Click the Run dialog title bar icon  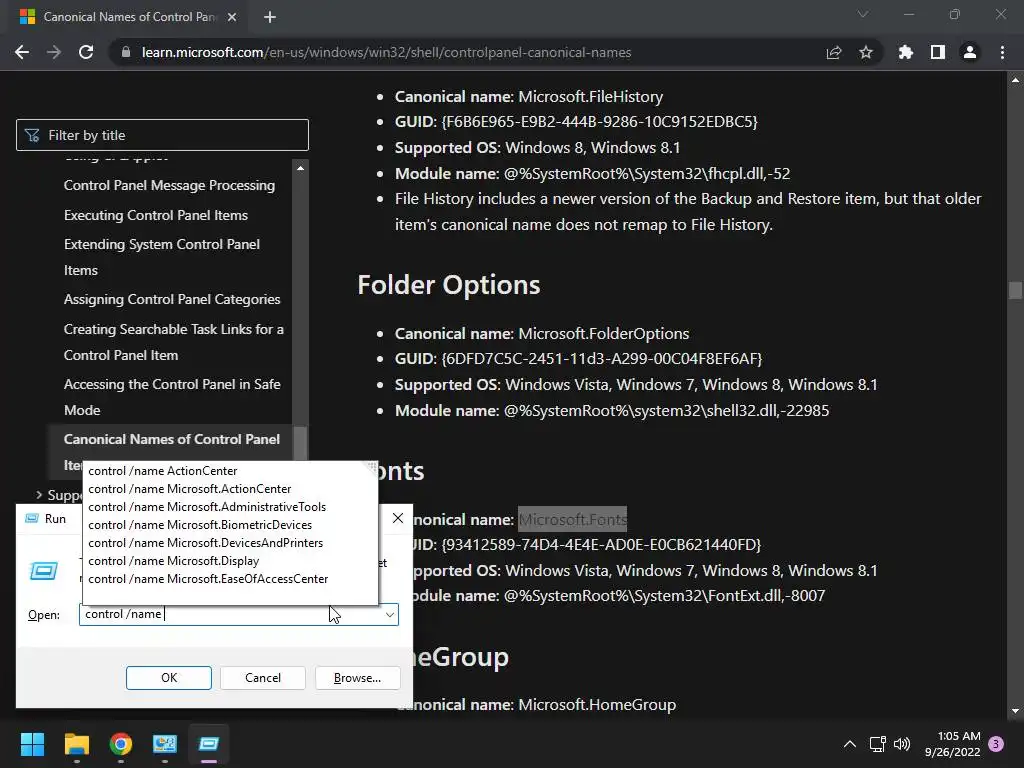pos(31,519)
